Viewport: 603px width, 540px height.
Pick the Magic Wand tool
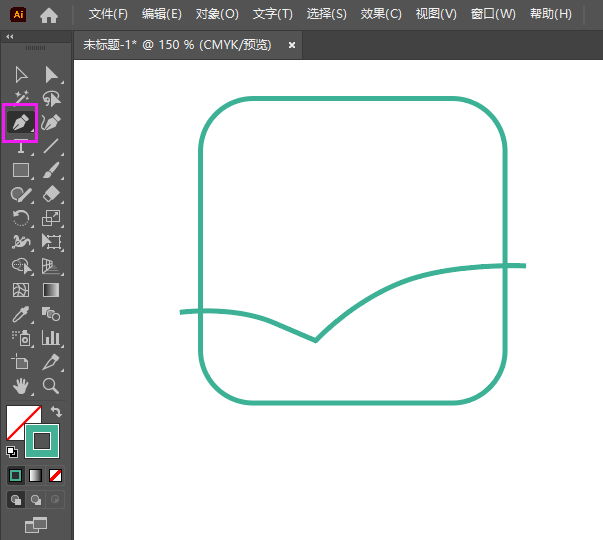click(x=20, y=98)
